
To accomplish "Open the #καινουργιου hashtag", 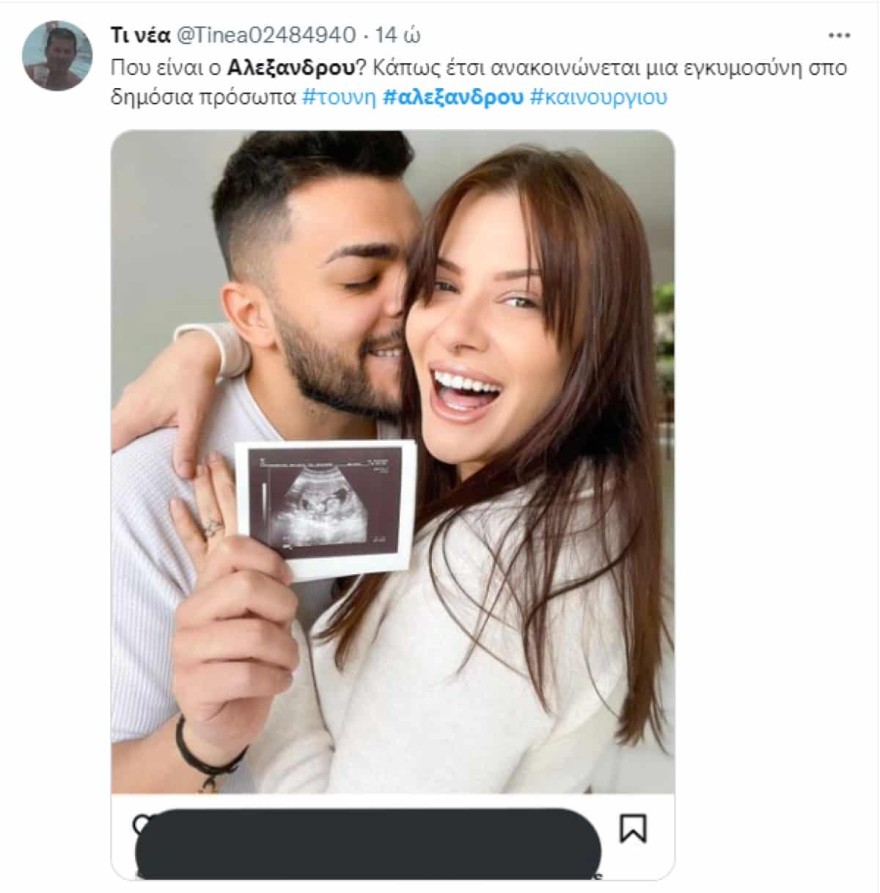I will 598,98.
